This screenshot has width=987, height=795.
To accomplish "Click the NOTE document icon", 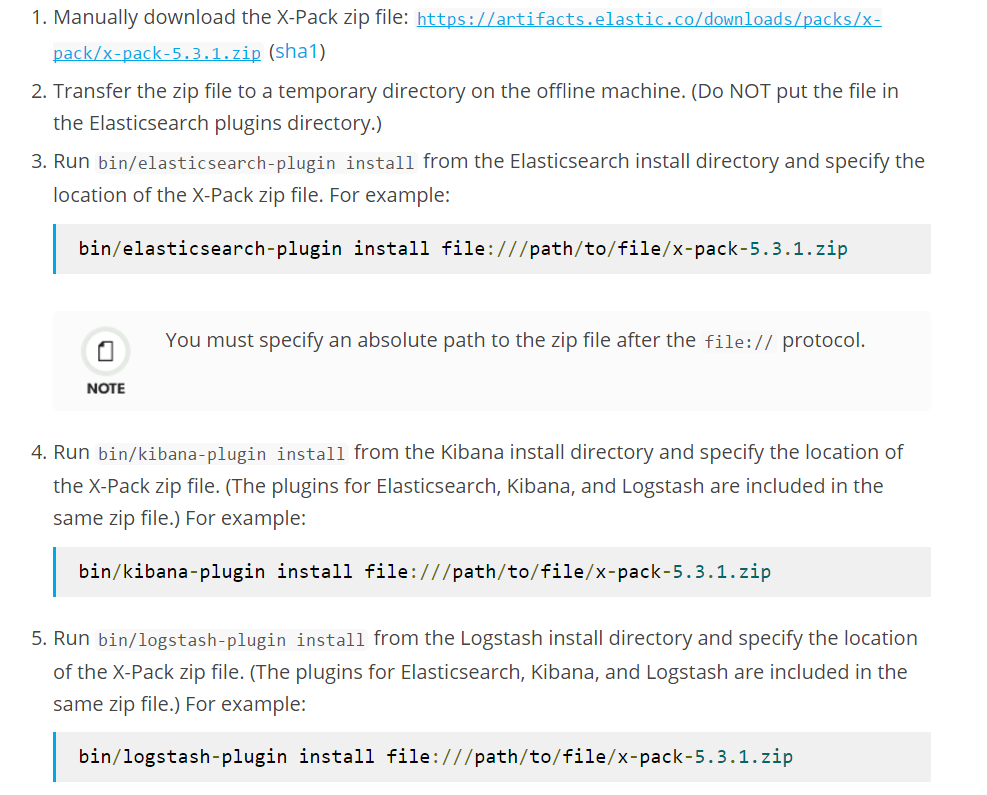I will (x=106, y=351).
